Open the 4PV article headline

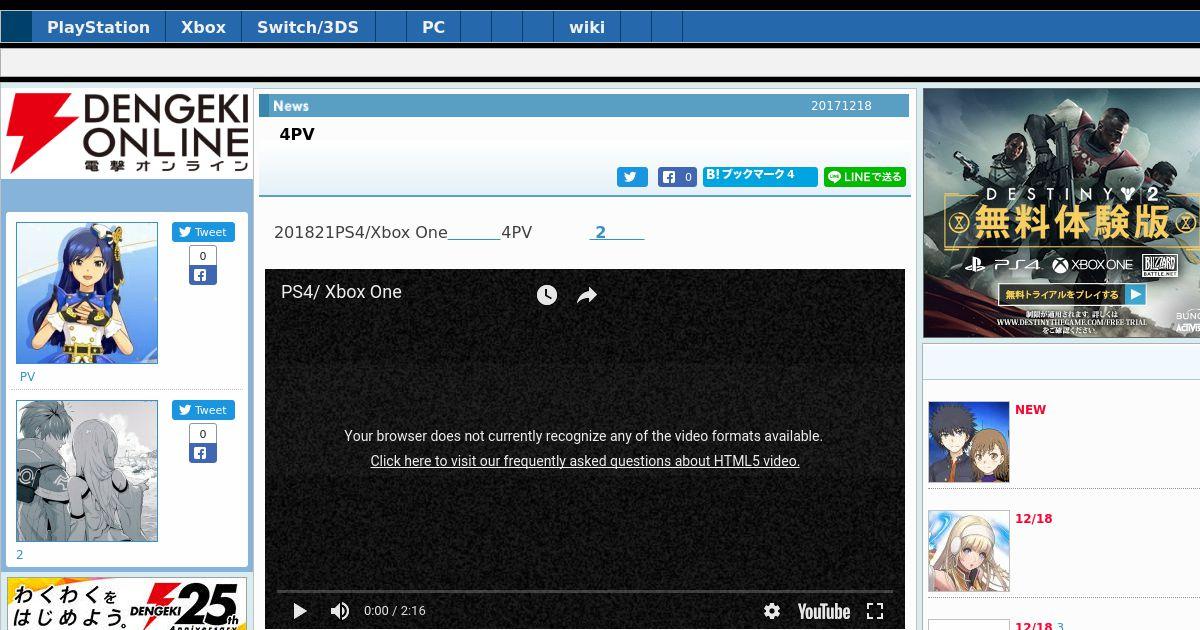[x=297, y=134]
